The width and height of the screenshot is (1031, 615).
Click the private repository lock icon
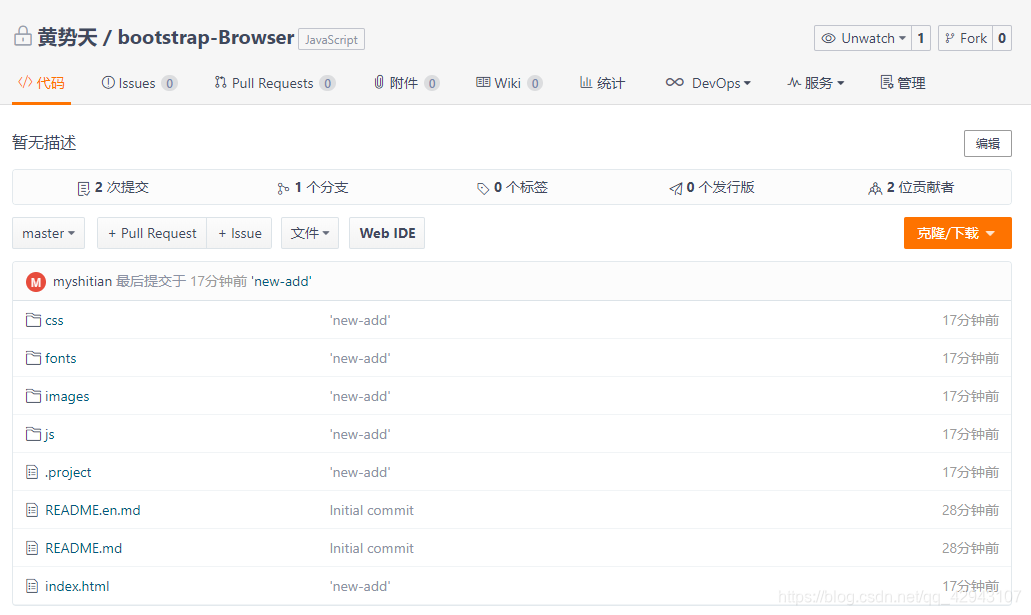(22, 36)
